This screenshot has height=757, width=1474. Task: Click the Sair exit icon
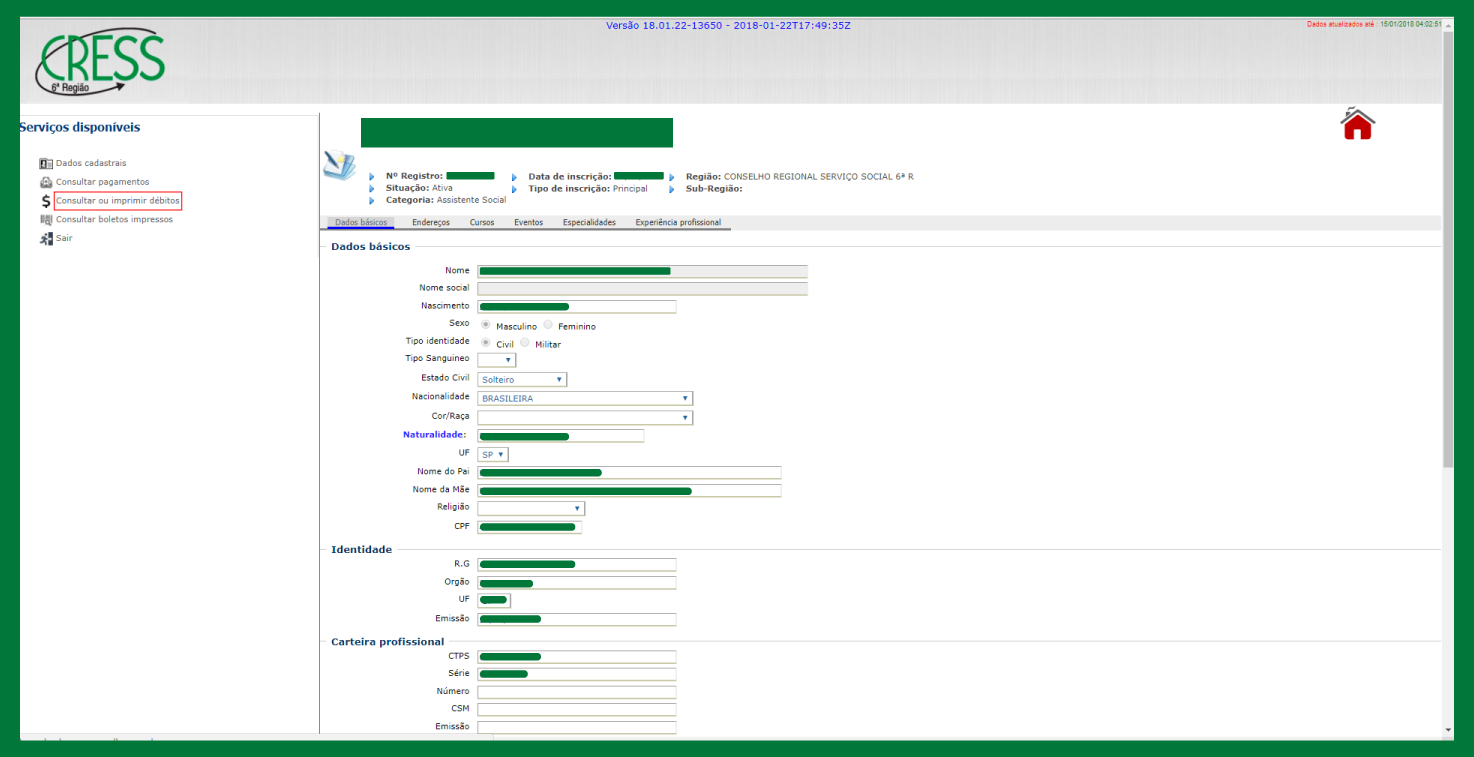46,239
